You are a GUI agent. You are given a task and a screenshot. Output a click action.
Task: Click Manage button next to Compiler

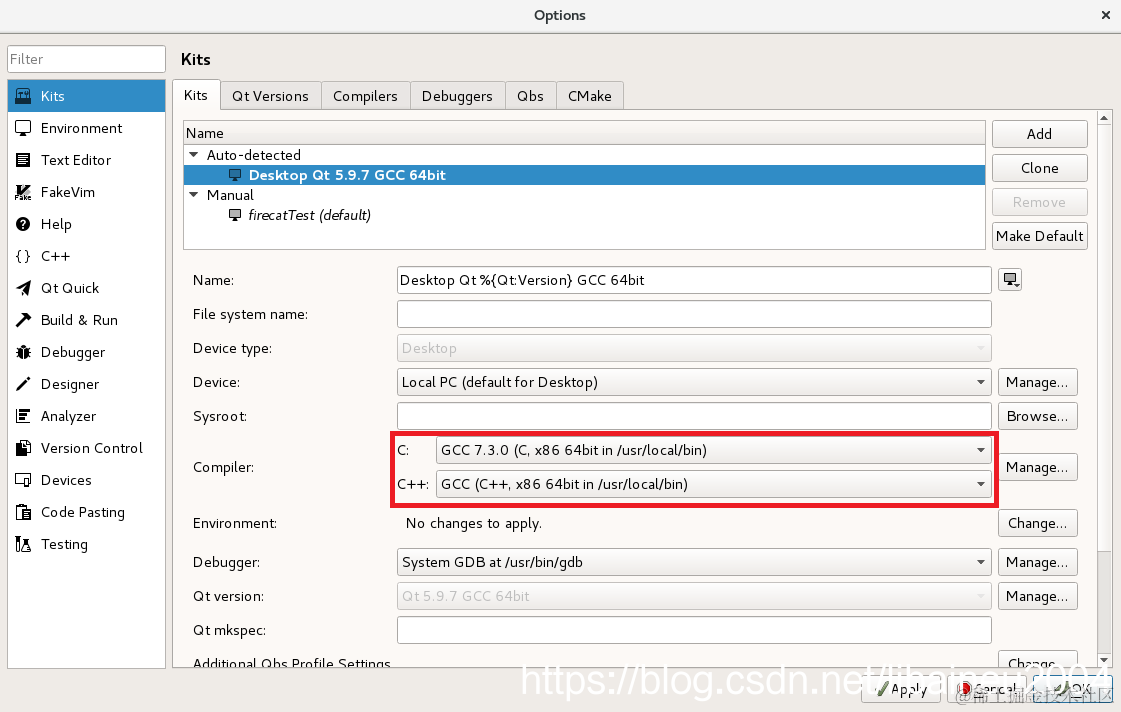tap(1037, 468)
